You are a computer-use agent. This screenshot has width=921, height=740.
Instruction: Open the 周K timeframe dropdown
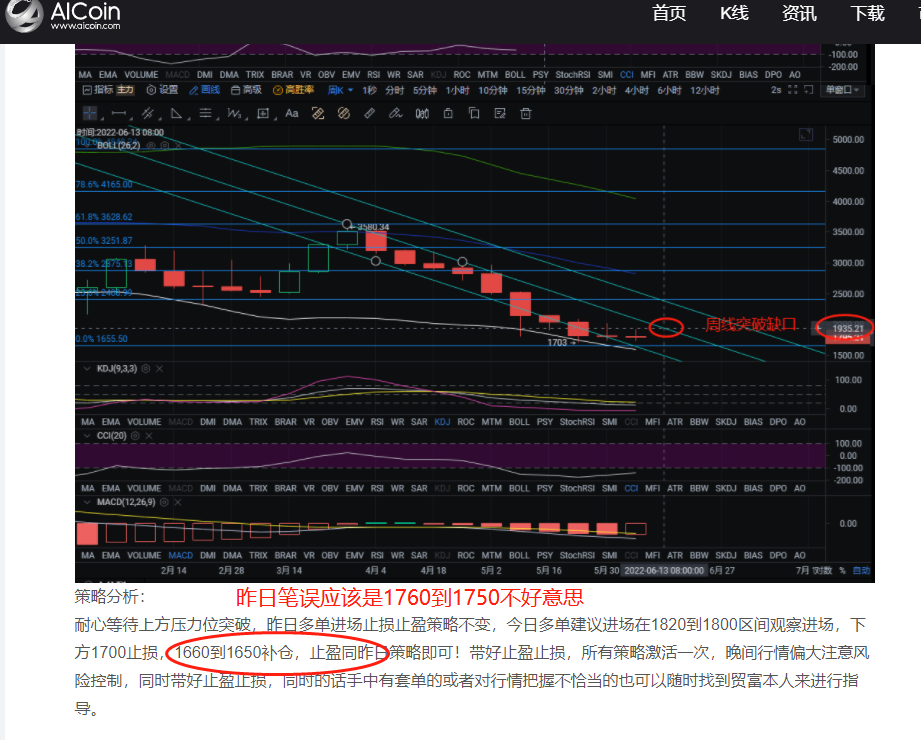click(x=343, y=90)
